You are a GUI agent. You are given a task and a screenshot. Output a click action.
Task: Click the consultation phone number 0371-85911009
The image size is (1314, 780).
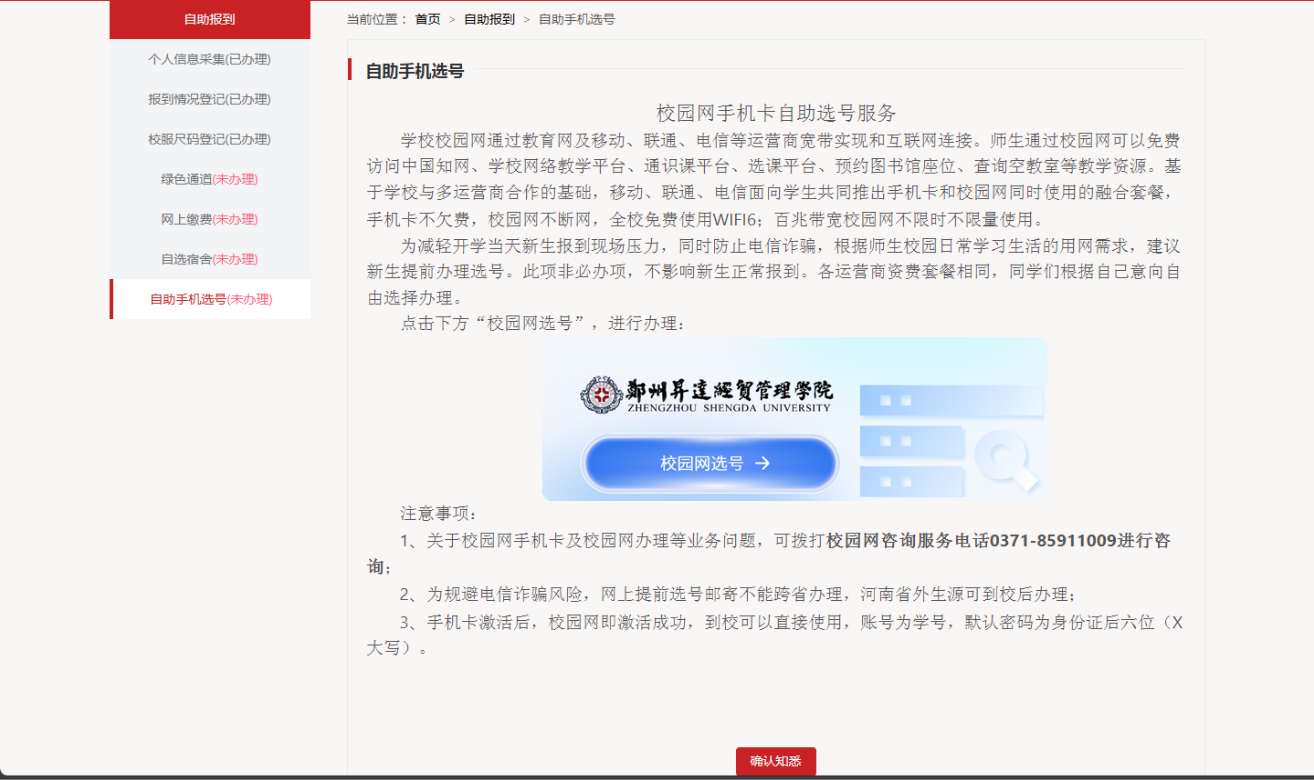click(x=1052, y=541)
